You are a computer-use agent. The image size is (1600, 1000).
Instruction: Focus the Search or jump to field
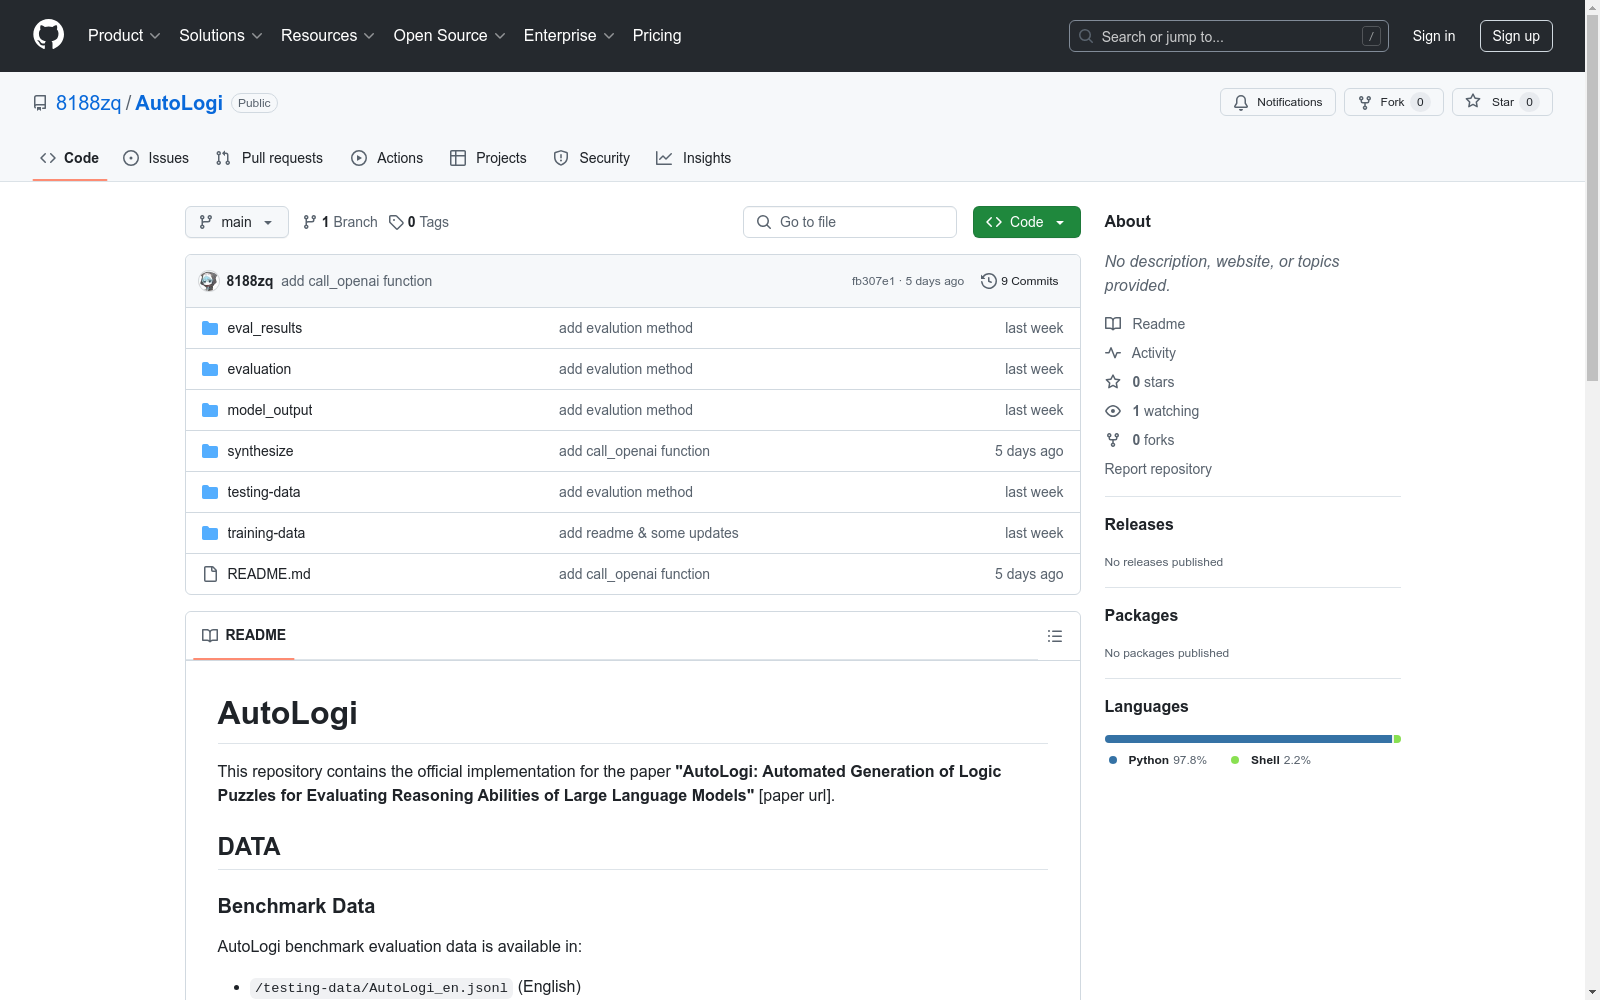(x=1229, y=36)
